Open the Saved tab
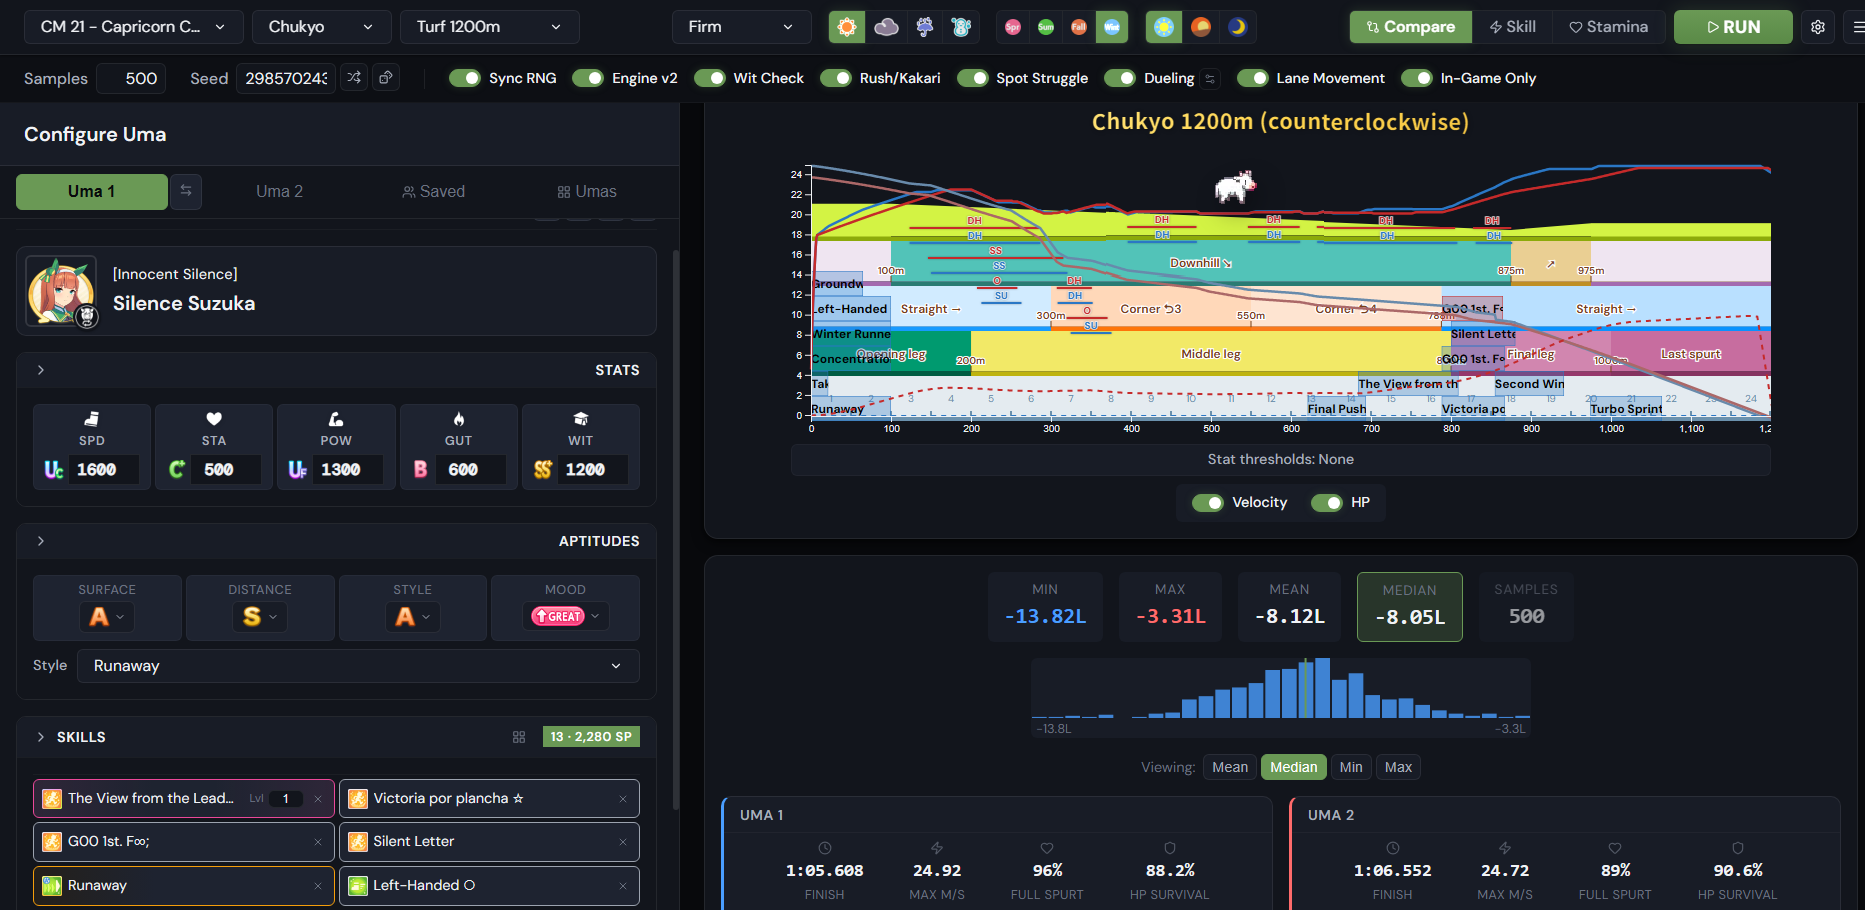This screenshot has height=910, width=1865. pos(434,191)
